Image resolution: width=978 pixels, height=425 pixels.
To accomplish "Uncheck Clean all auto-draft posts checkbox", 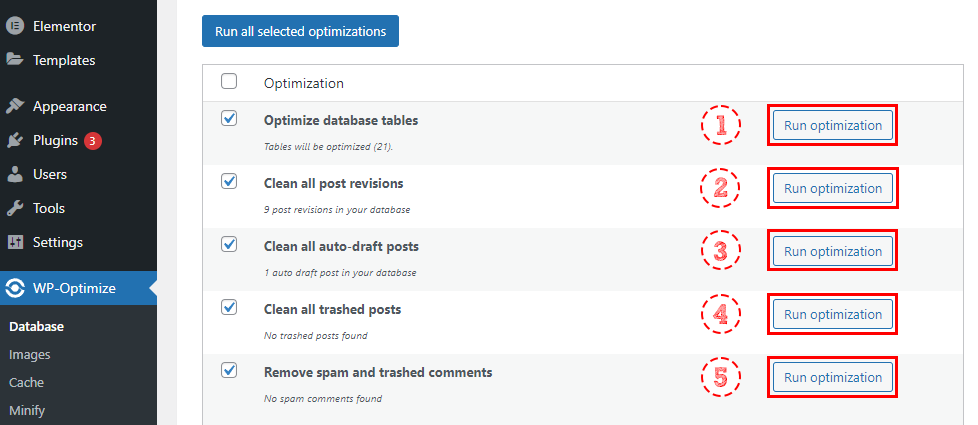I will pyautogui.click(x=229, y=244).
